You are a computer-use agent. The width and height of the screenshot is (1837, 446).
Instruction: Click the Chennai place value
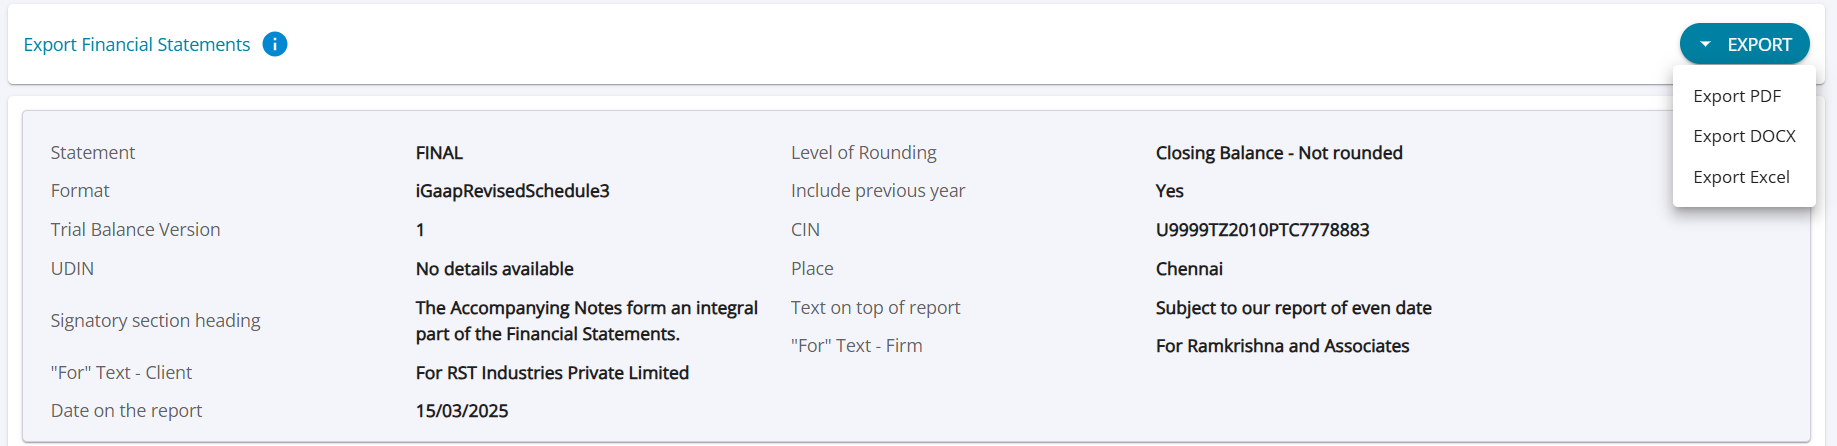coord(1189,269)
